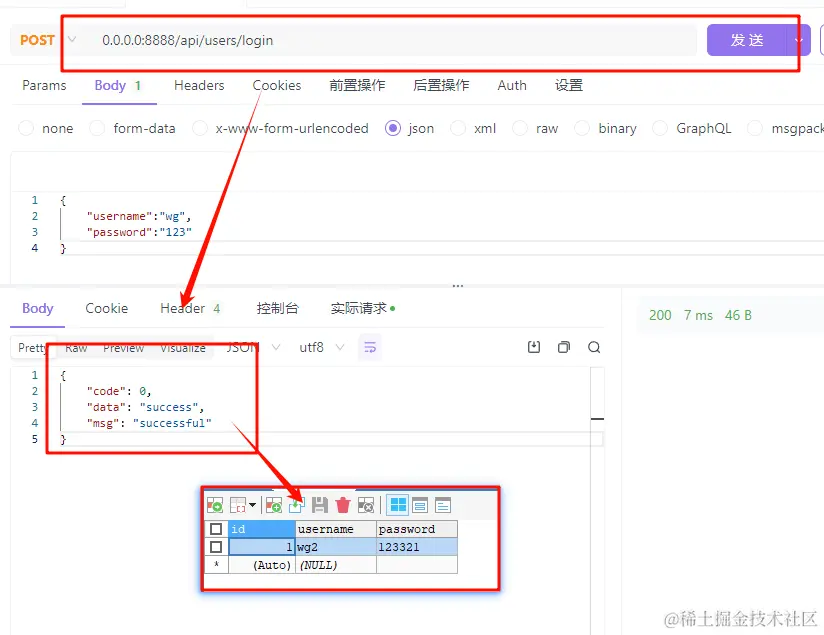Image resolution: width=824 pixels, height=635 pixels.
Task: Open the response Cookie tab
Action: 107,308
